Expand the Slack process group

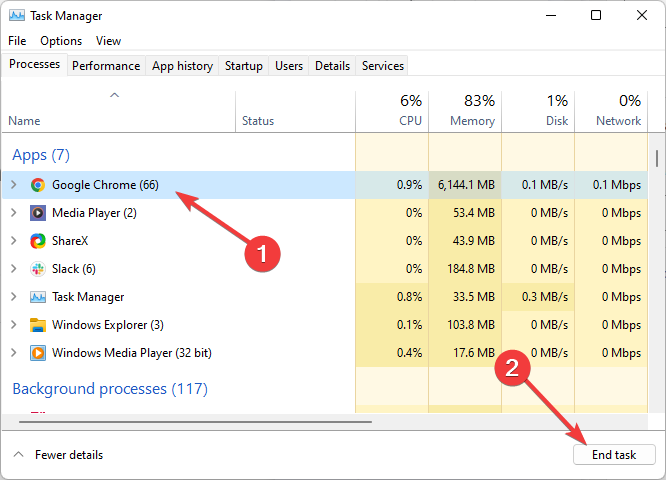pyautogui.click(x=14, y=268)
